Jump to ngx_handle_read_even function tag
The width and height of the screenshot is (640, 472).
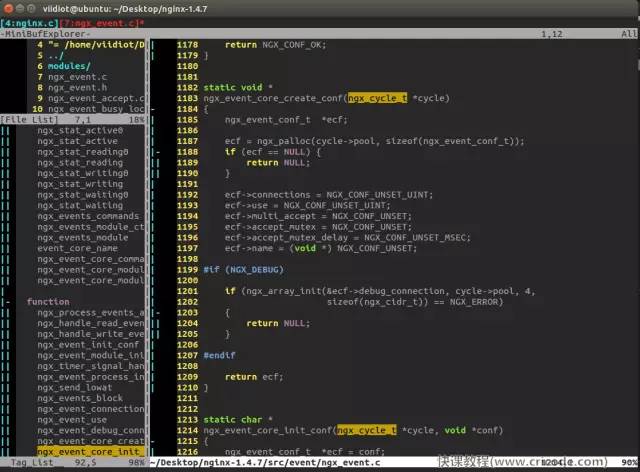pos(91,323)
